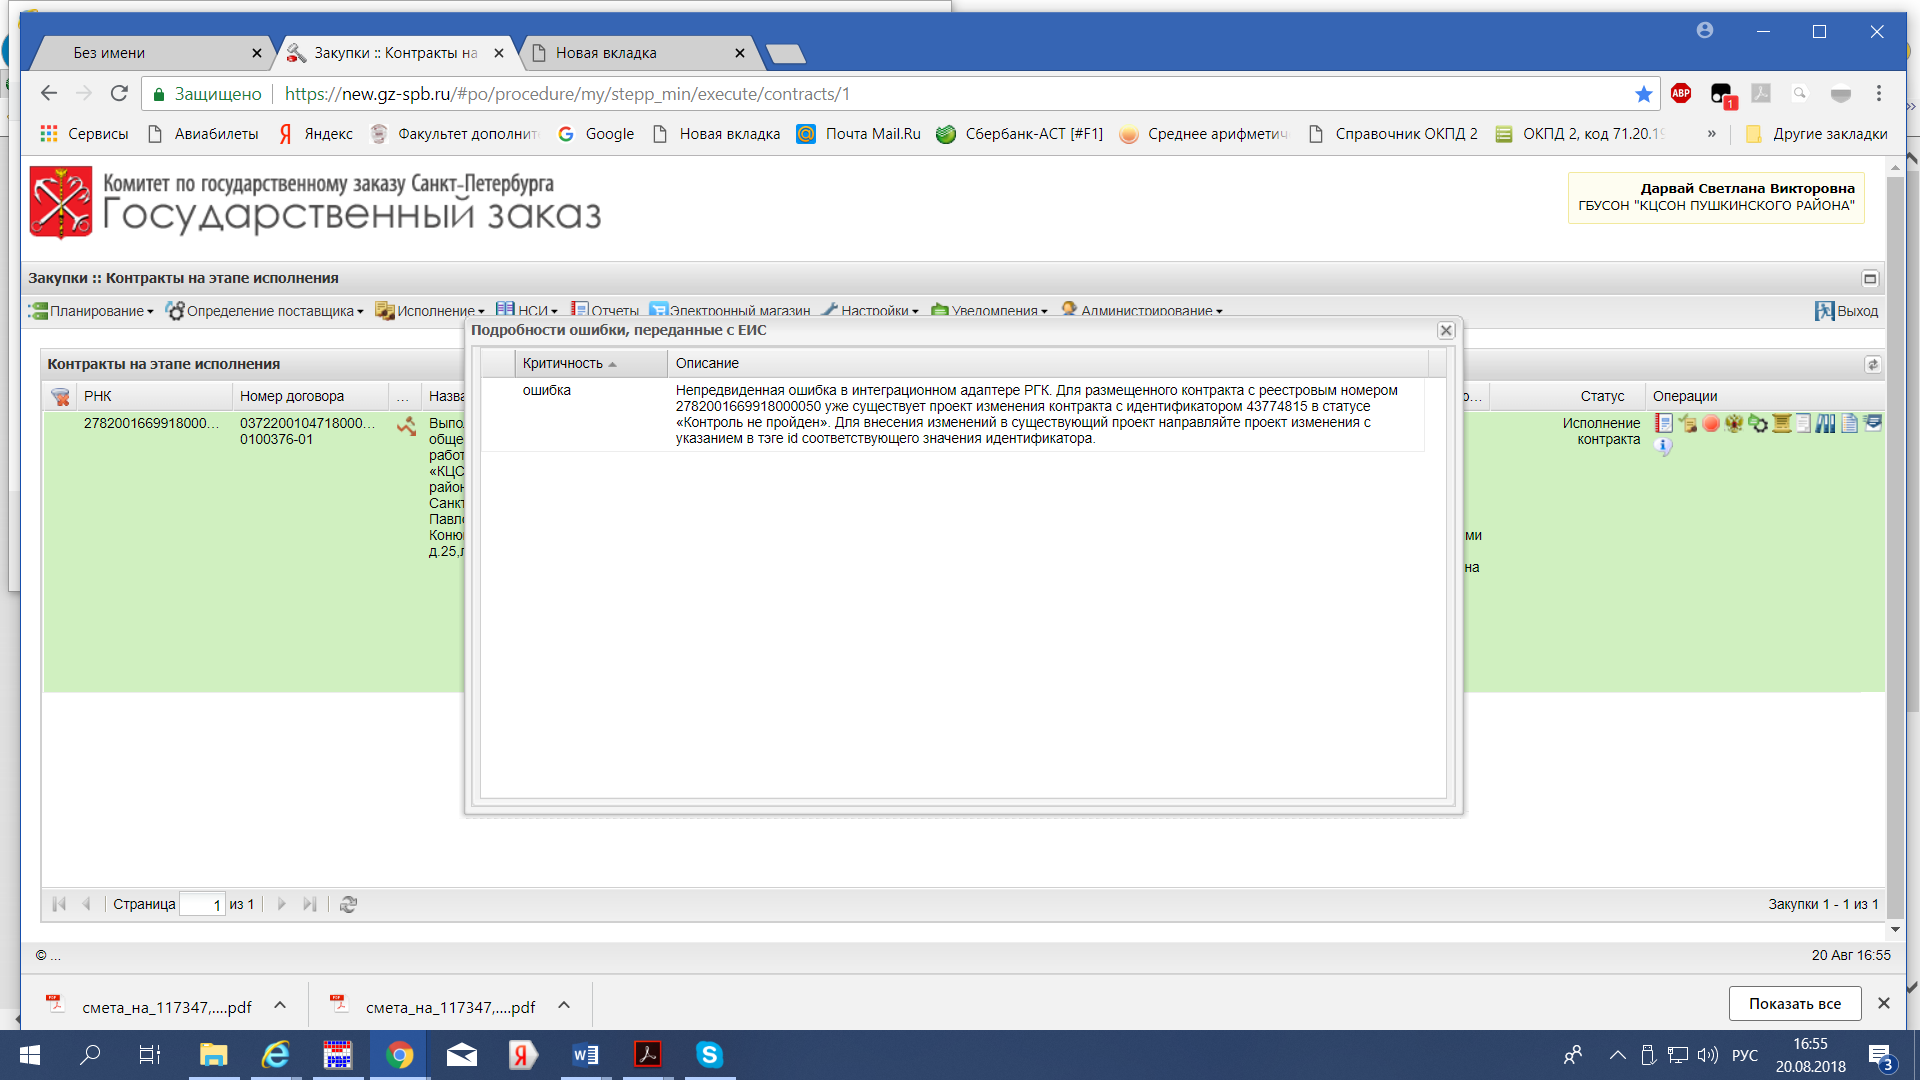The image size is (1920, 1080).
Task: Click the red notebook operation icon
Action: click(x=1664, y=423)
